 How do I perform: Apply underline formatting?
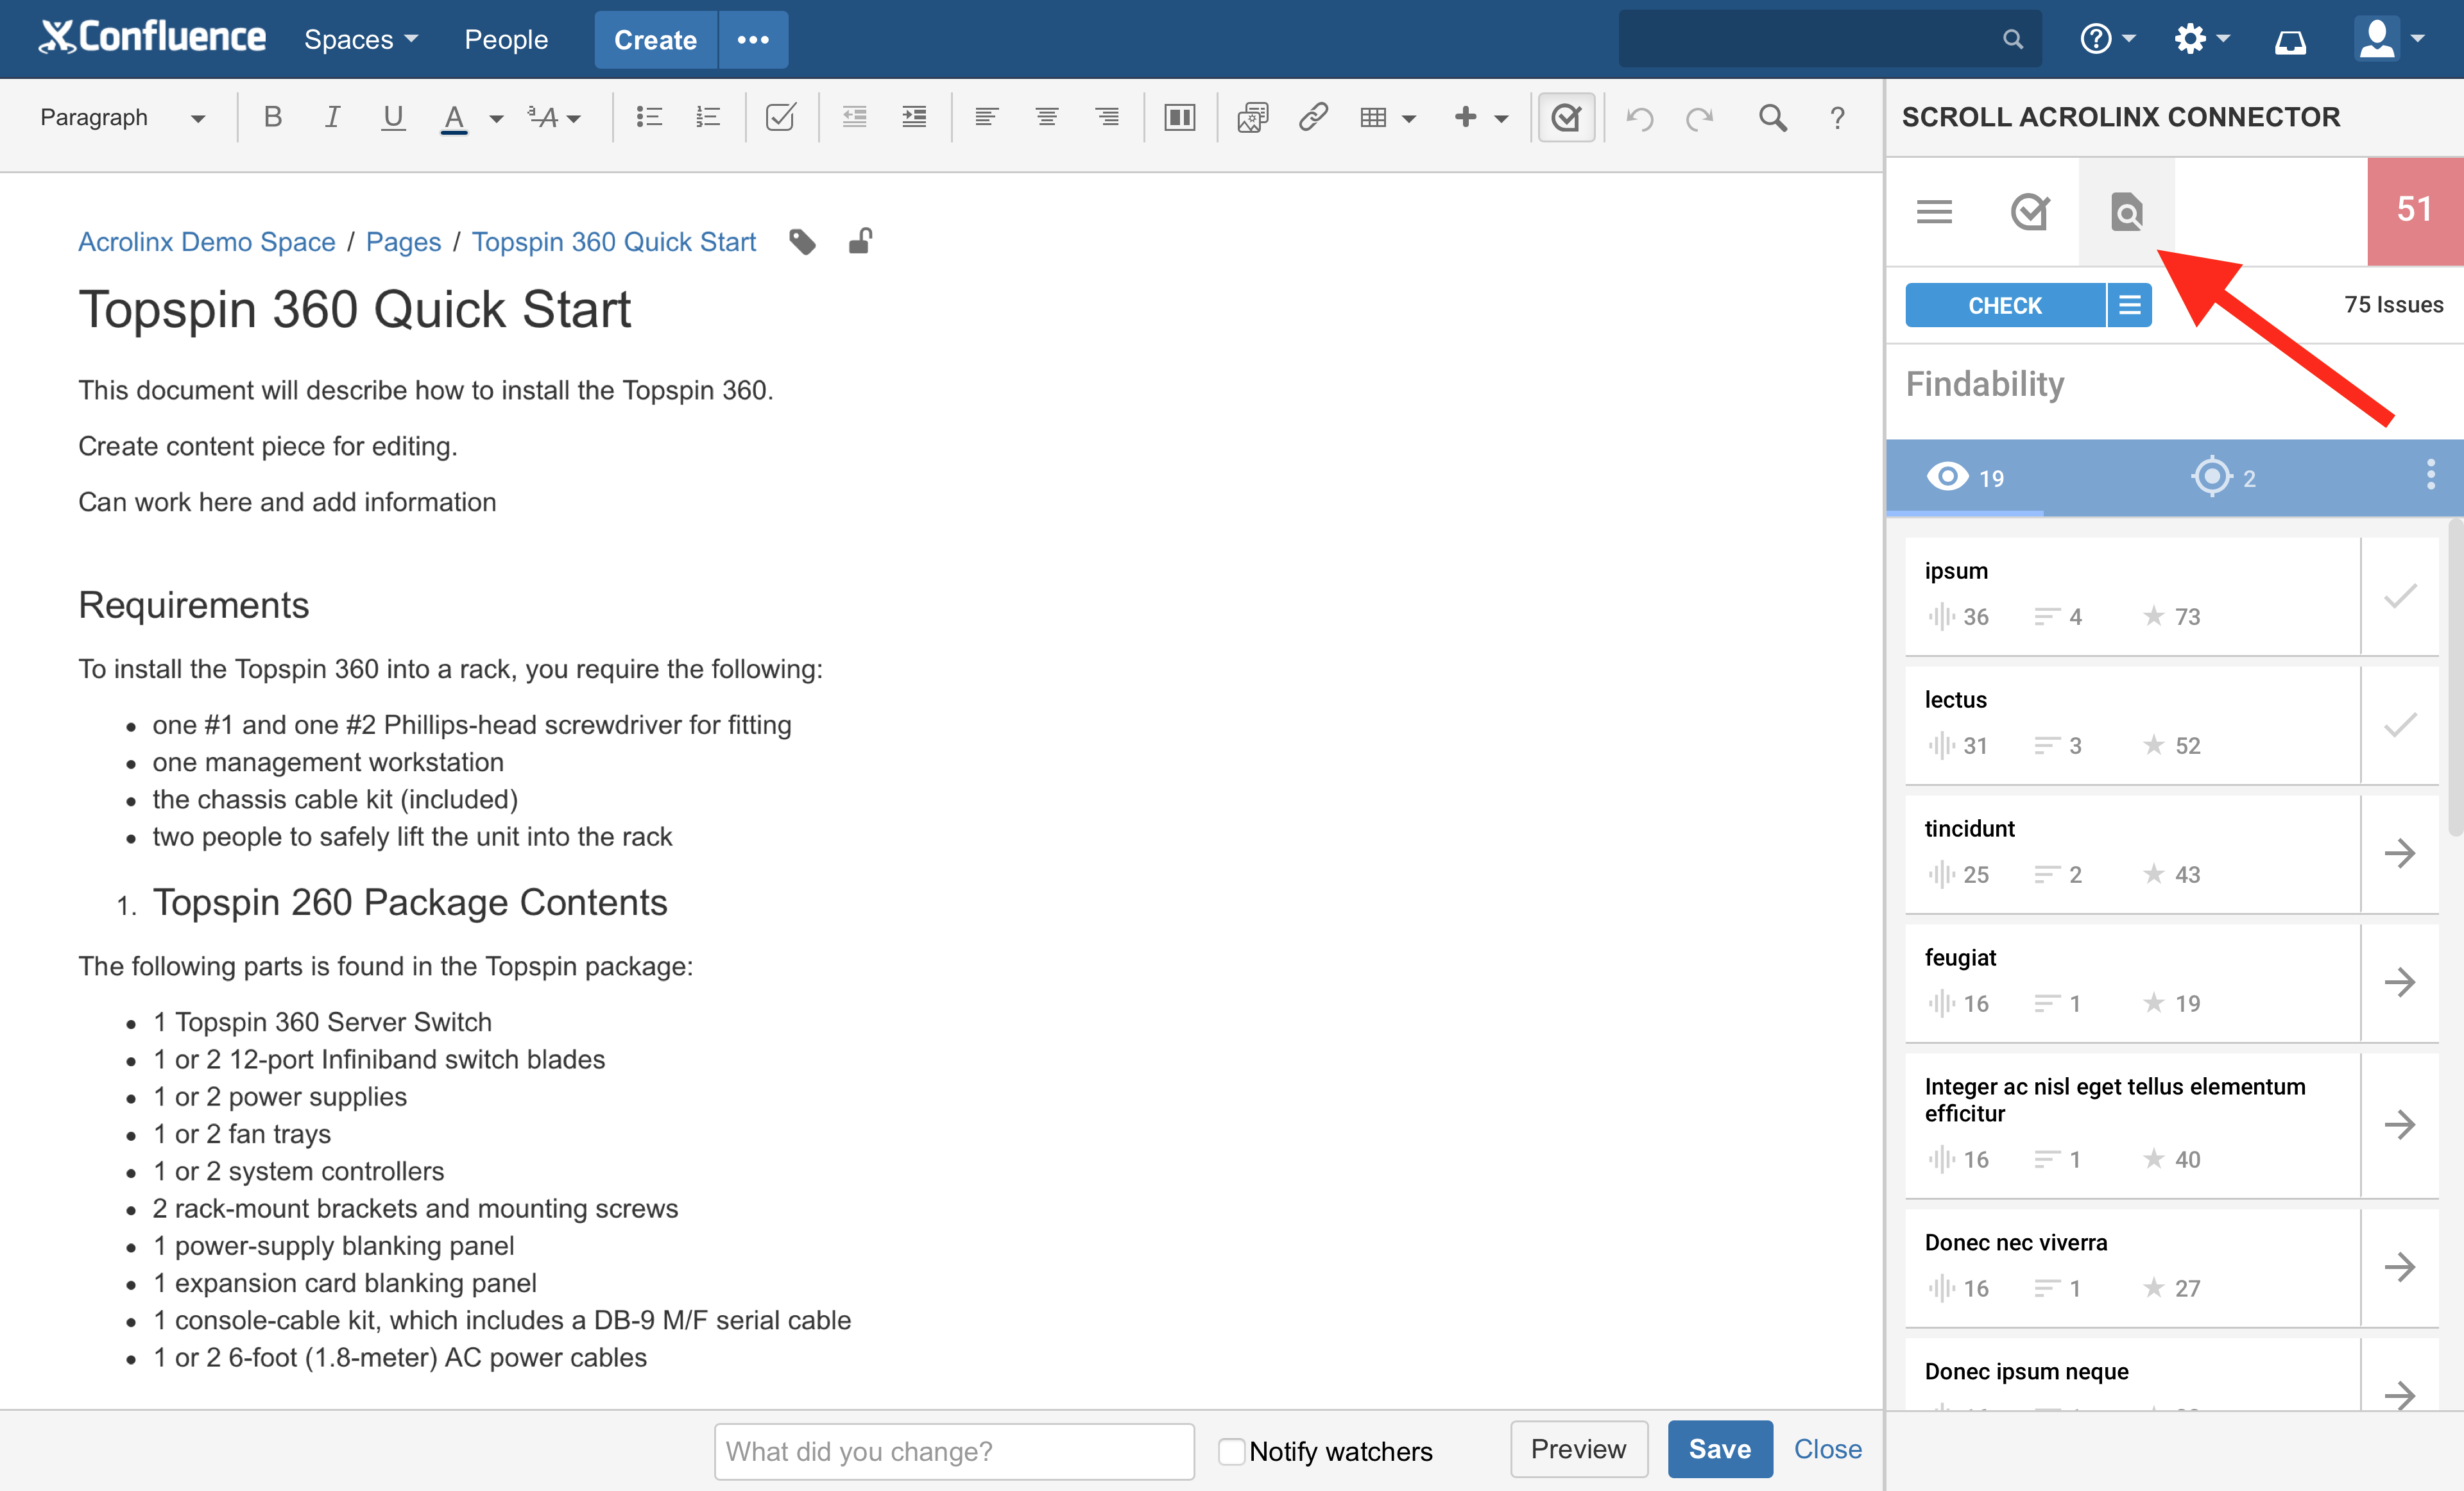point(393,117)
